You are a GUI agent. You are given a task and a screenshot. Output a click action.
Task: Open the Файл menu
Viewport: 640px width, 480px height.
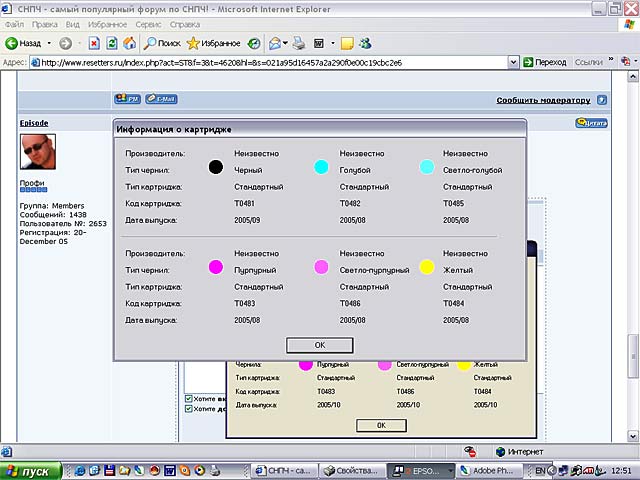pos(15,24)
